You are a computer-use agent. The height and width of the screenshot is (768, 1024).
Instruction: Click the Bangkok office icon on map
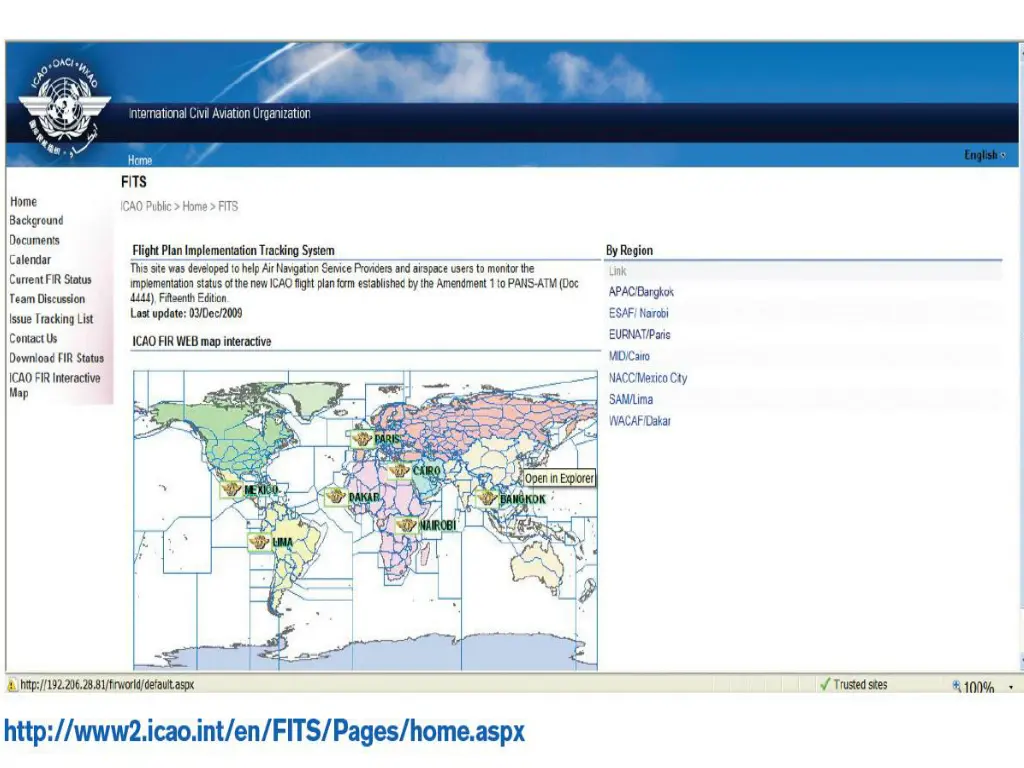click(487, 499)
